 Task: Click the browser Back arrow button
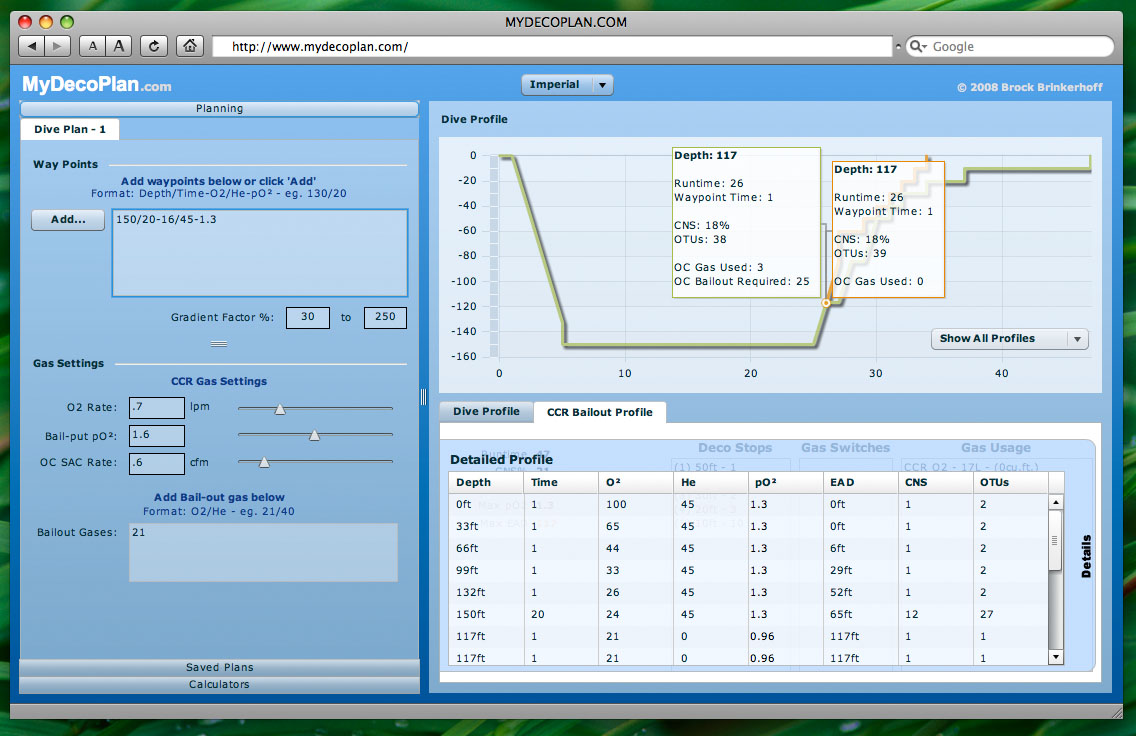pos(30,46)
